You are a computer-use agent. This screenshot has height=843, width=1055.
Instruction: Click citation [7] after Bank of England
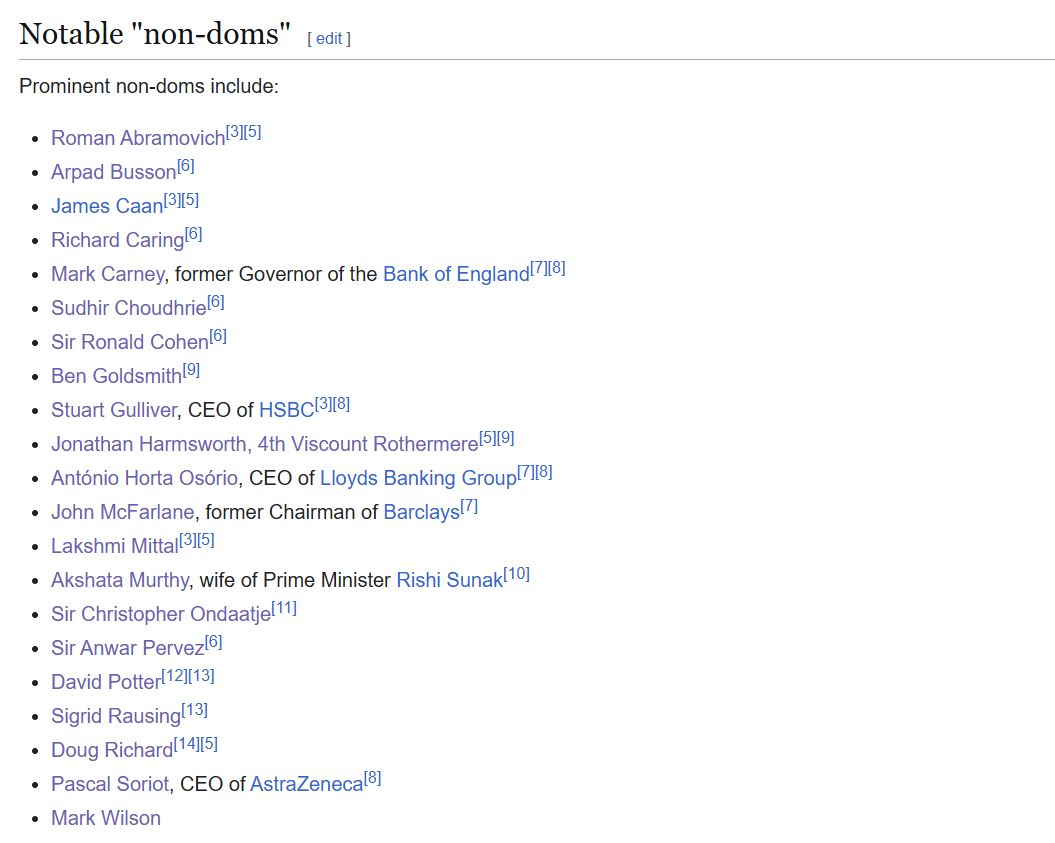[x=538, y=268]
